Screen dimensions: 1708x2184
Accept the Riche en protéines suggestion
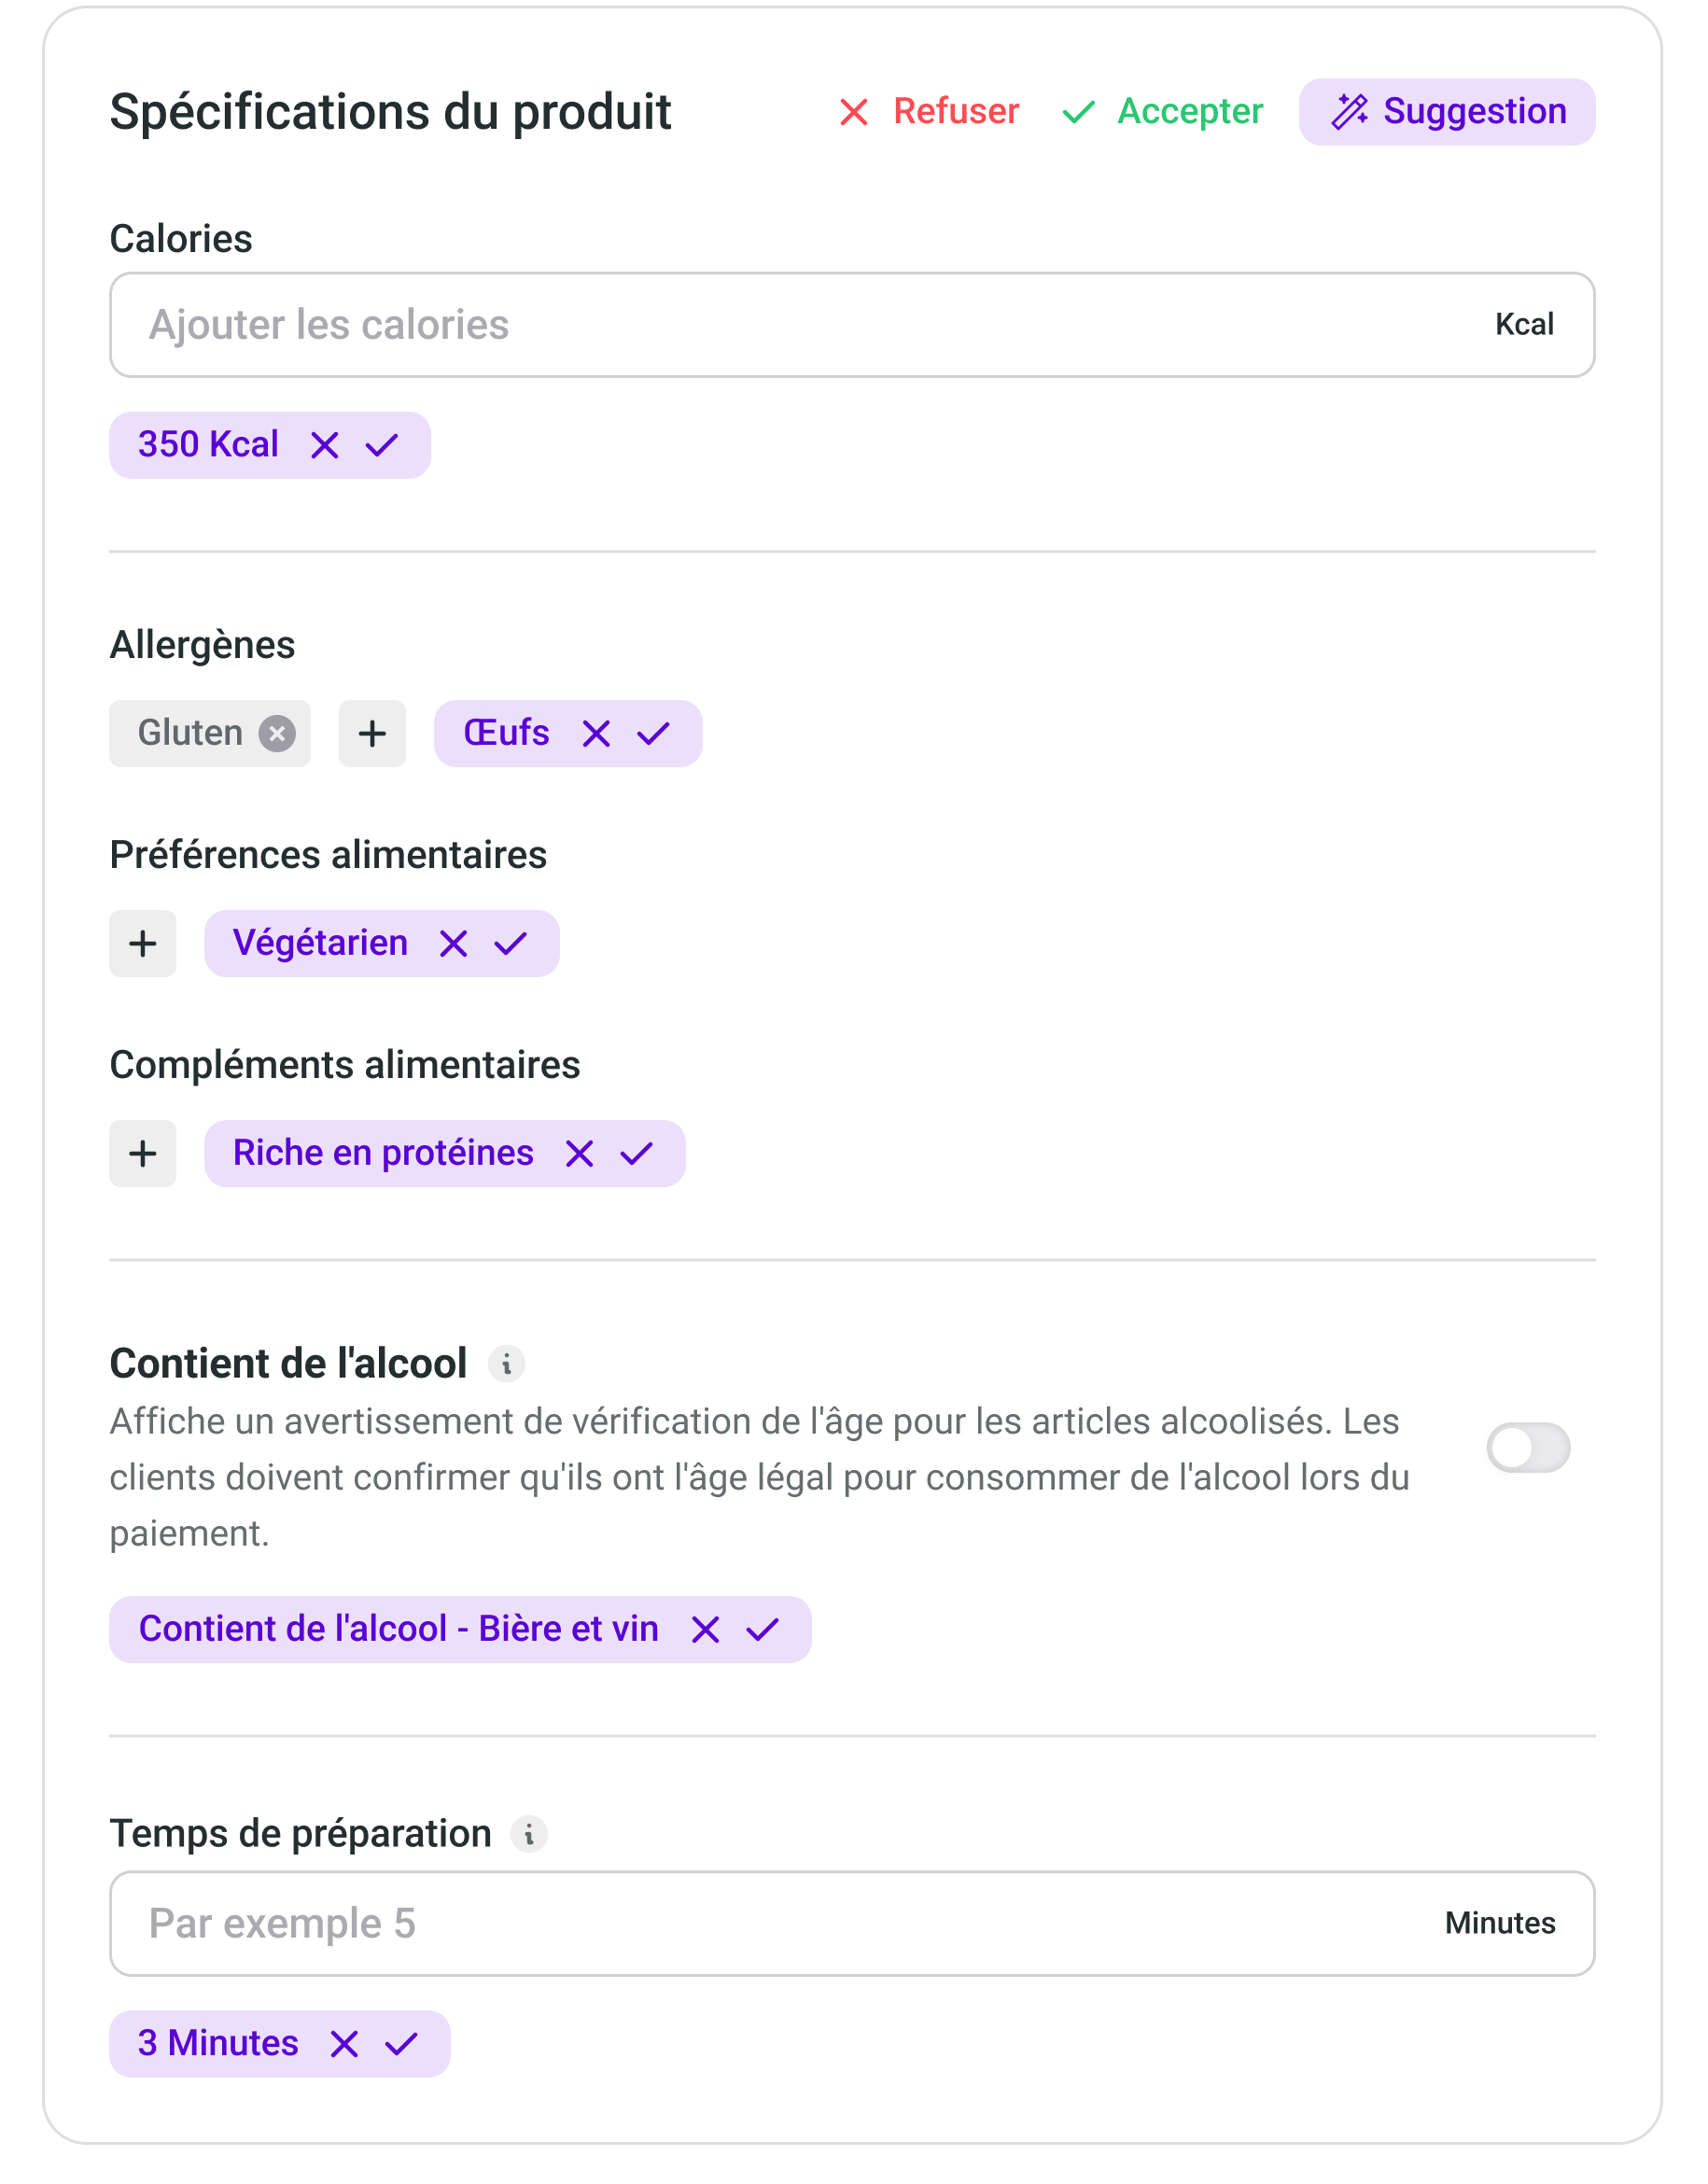click(x=636, y=1154)
